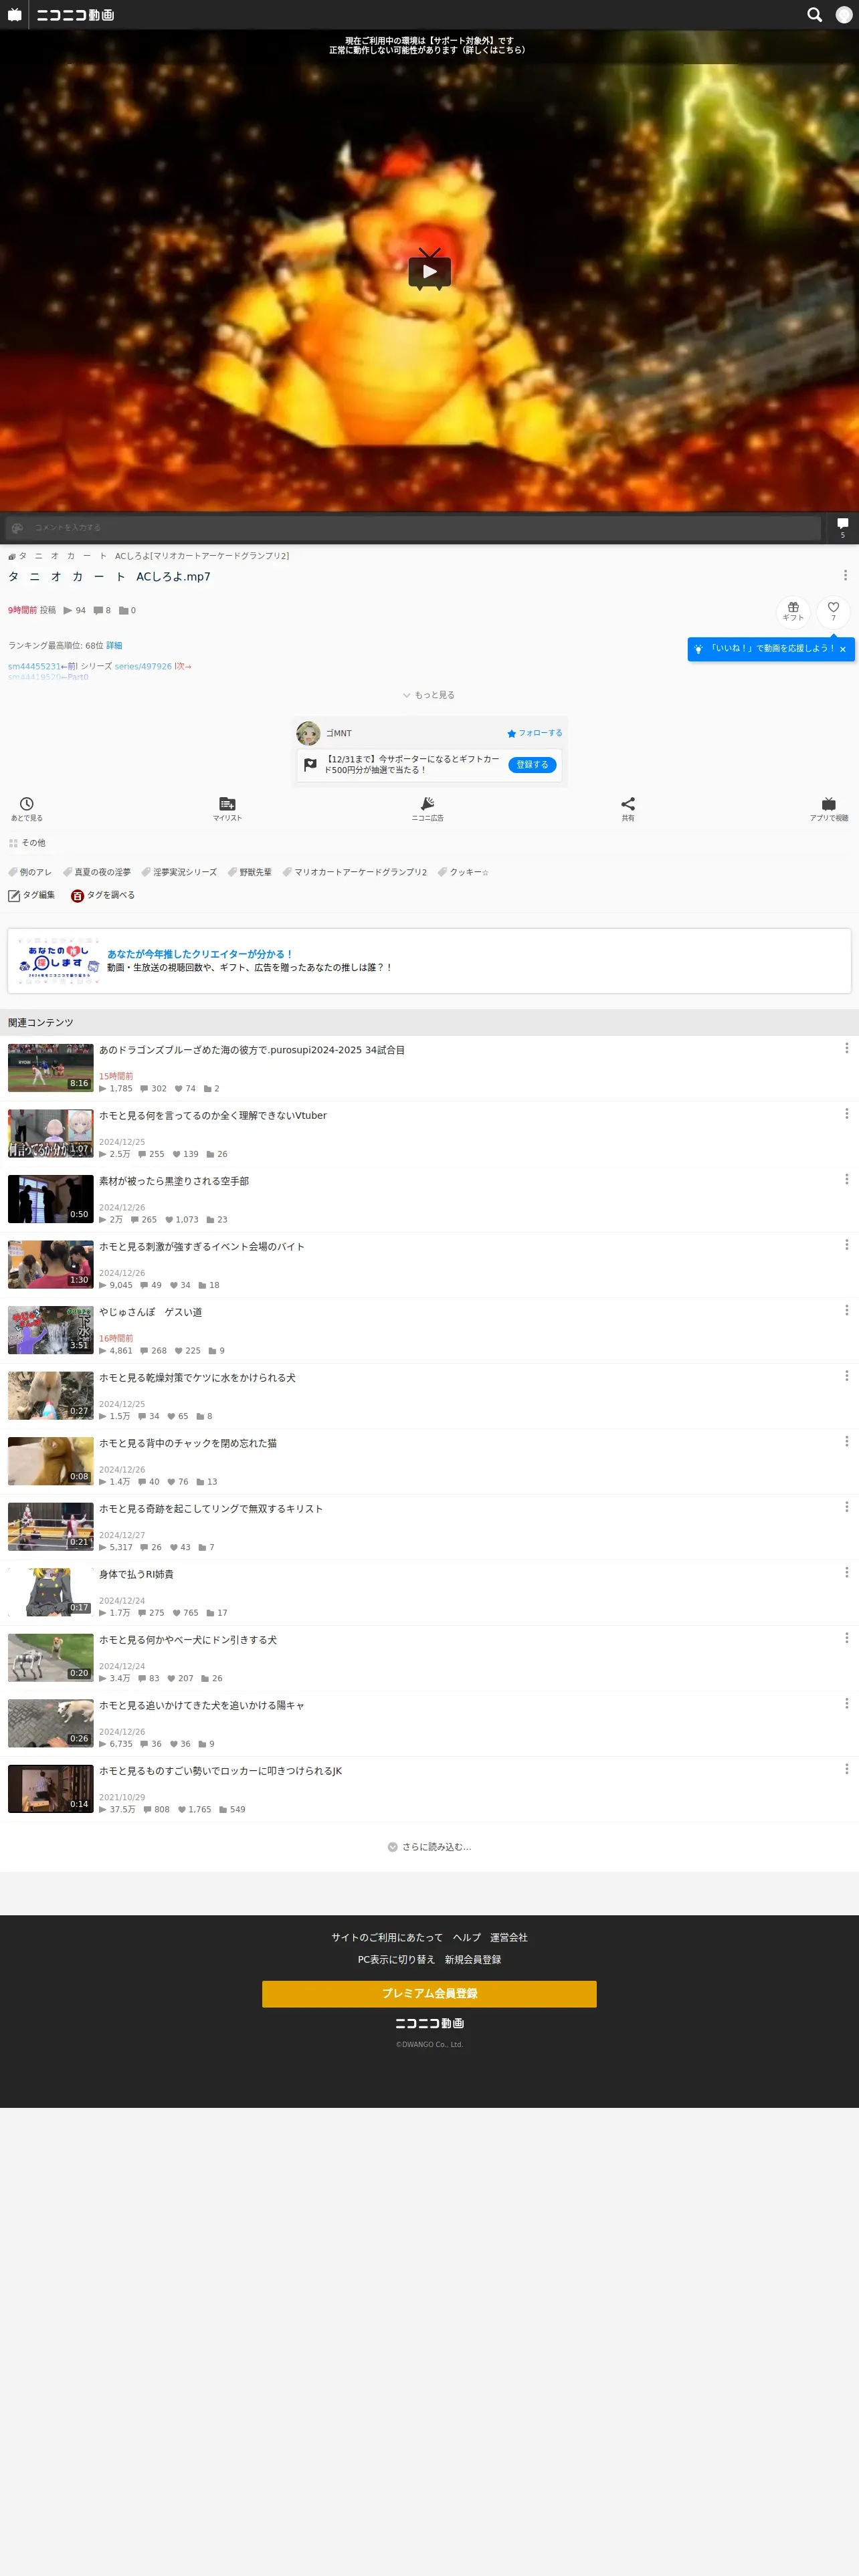
Task: Load more with さらに読み込む
Action: [429, 1847]
